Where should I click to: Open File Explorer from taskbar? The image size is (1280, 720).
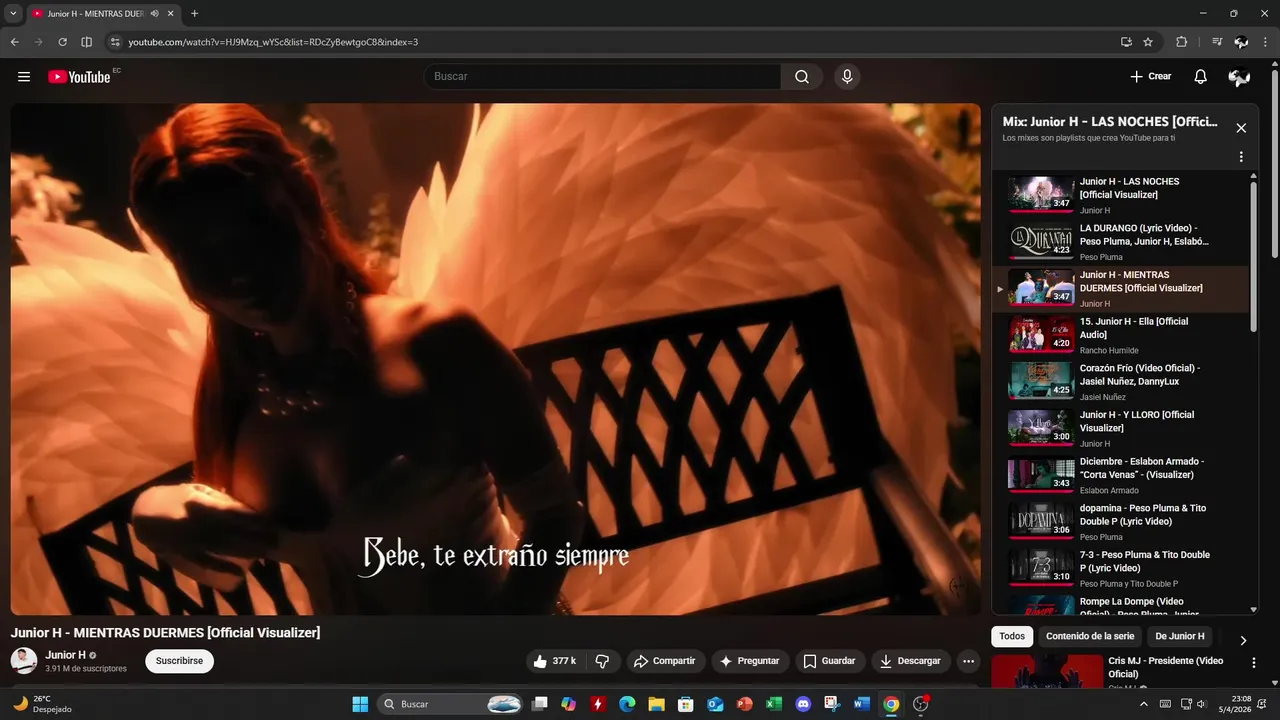coord(657,704)
